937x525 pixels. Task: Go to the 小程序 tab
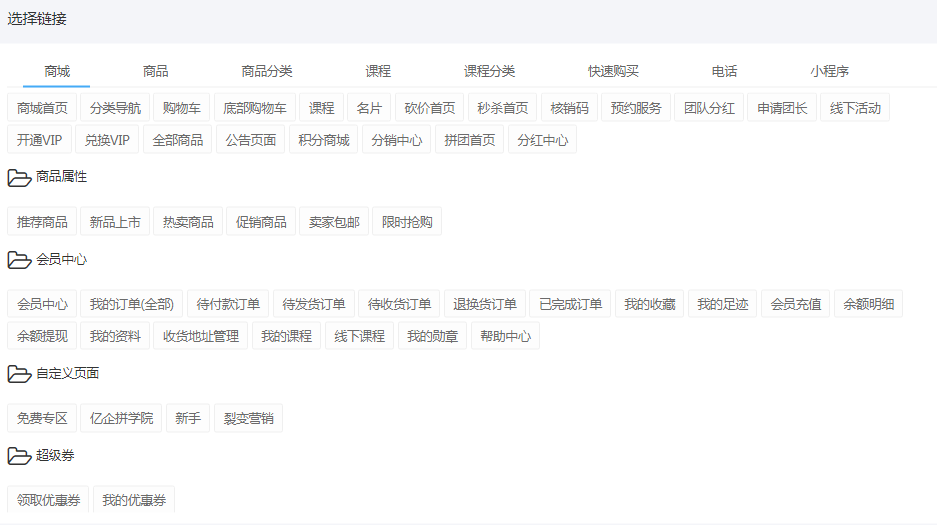(x=829, y=72)
